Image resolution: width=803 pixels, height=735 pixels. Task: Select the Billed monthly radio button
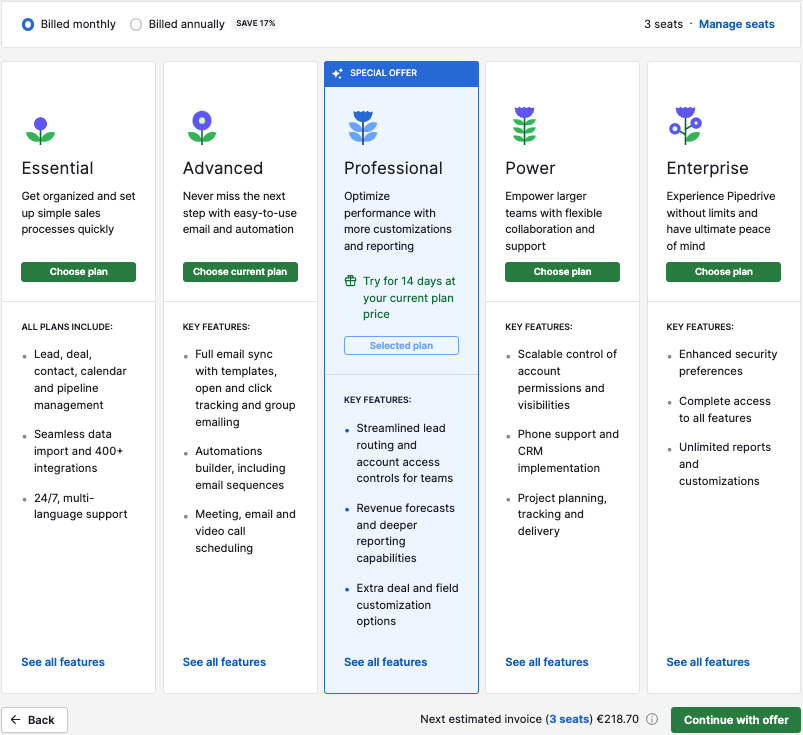tap(28, 24)
